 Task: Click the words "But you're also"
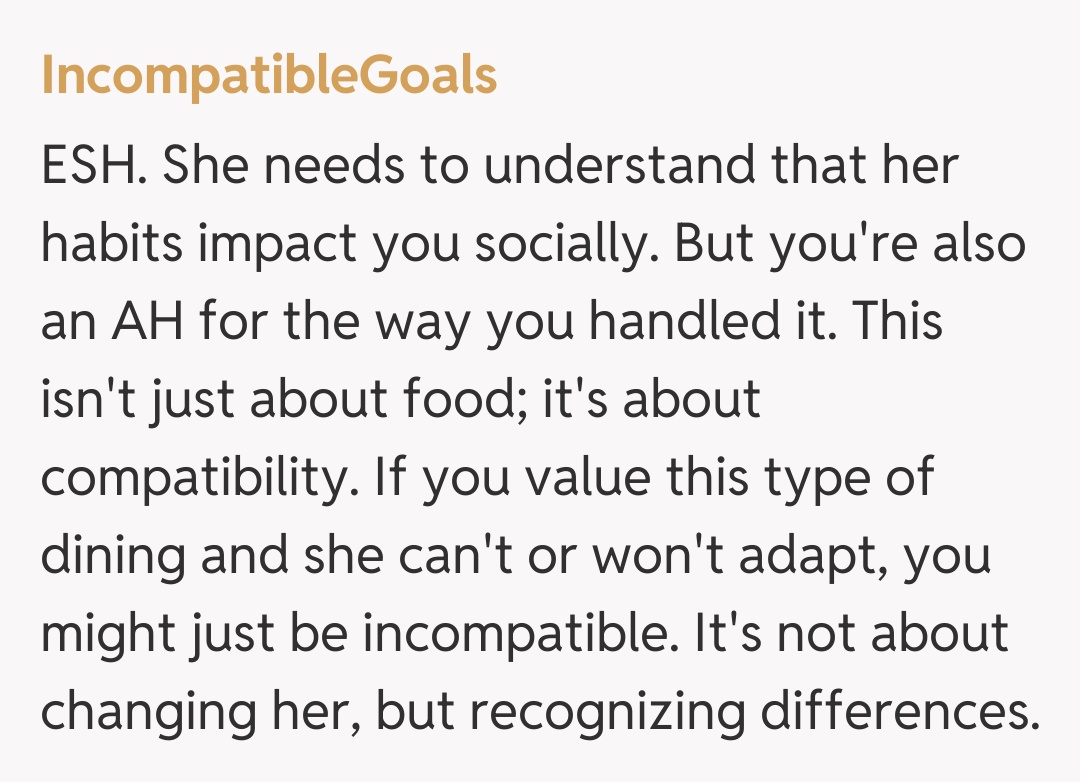click(x=851, y=245)
